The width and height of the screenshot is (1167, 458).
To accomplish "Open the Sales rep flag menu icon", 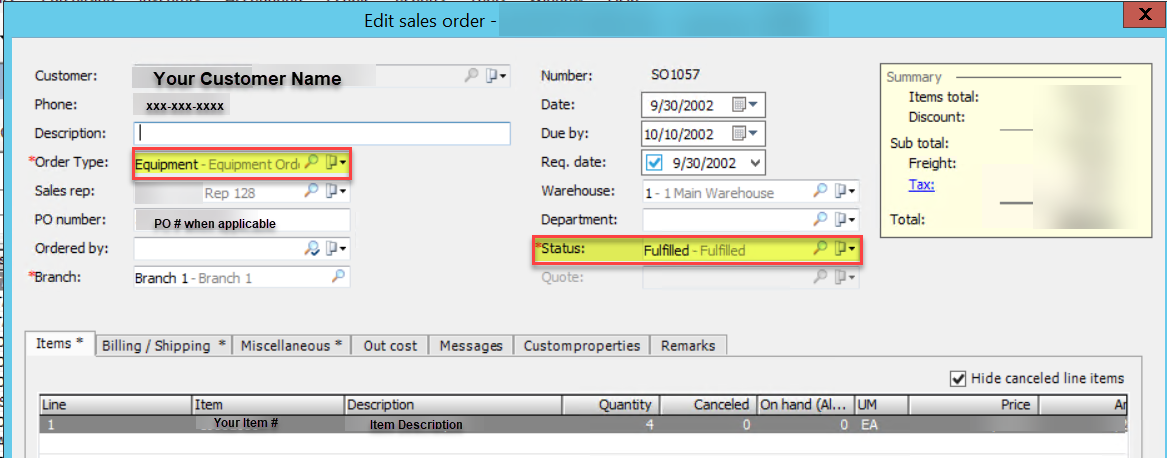I will 337,191.
